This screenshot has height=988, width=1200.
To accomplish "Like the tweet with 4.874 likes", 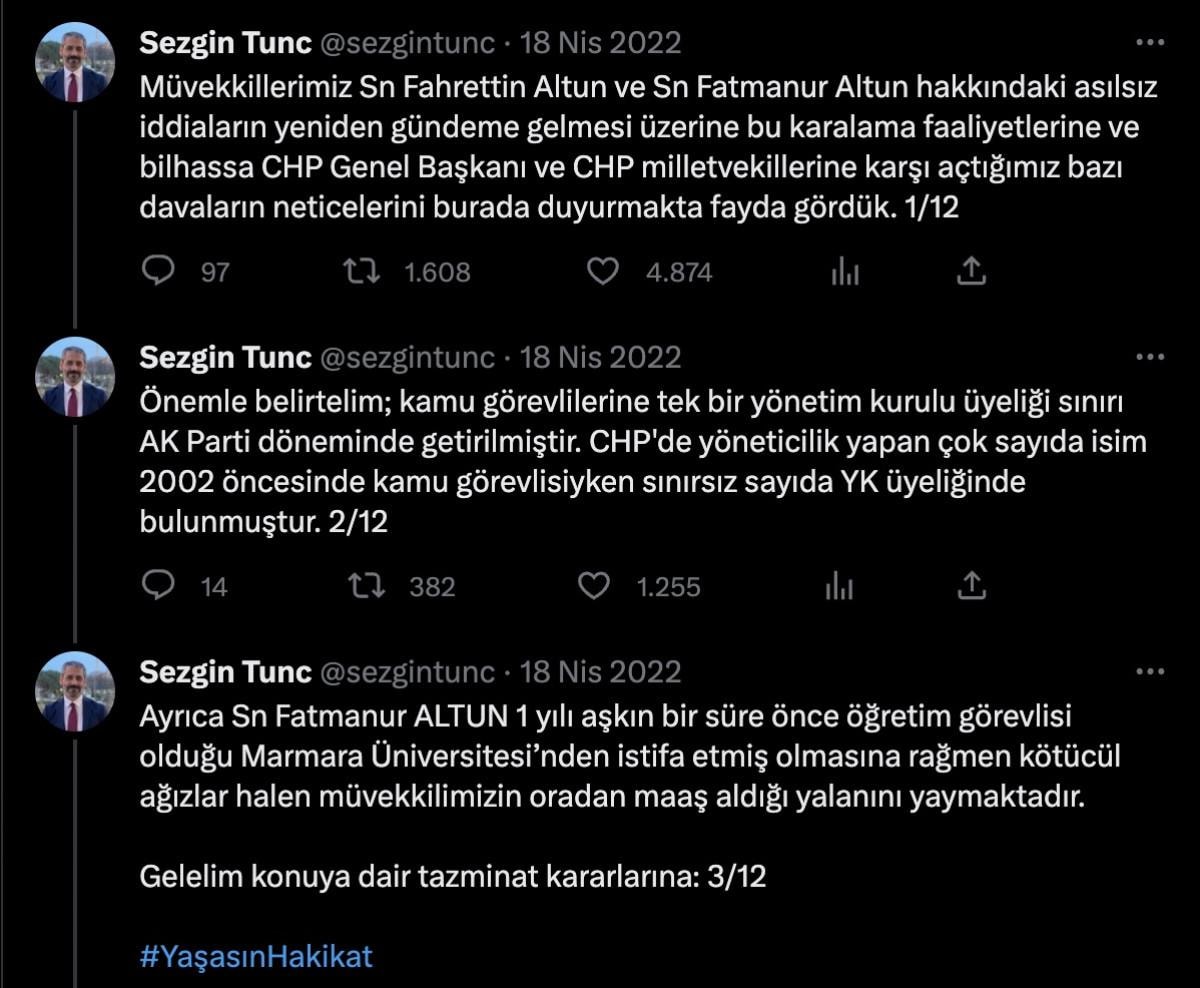I will point(602,271).
